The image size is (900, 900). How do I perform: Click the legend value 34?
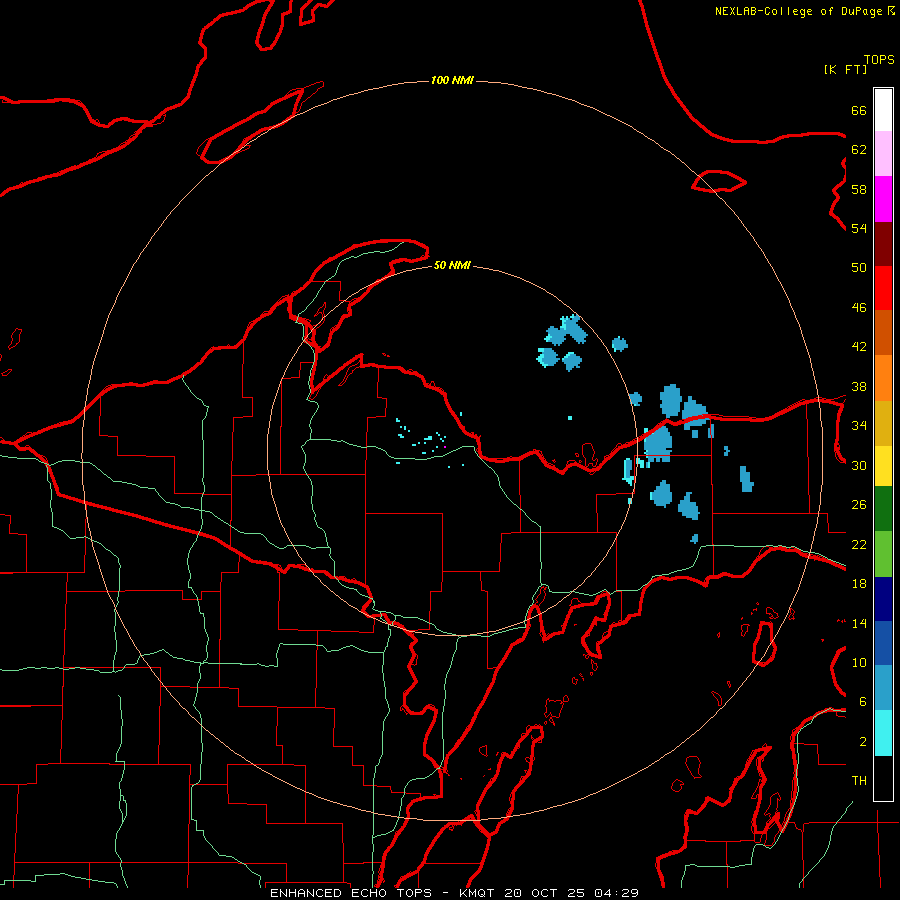pos(859,426)
